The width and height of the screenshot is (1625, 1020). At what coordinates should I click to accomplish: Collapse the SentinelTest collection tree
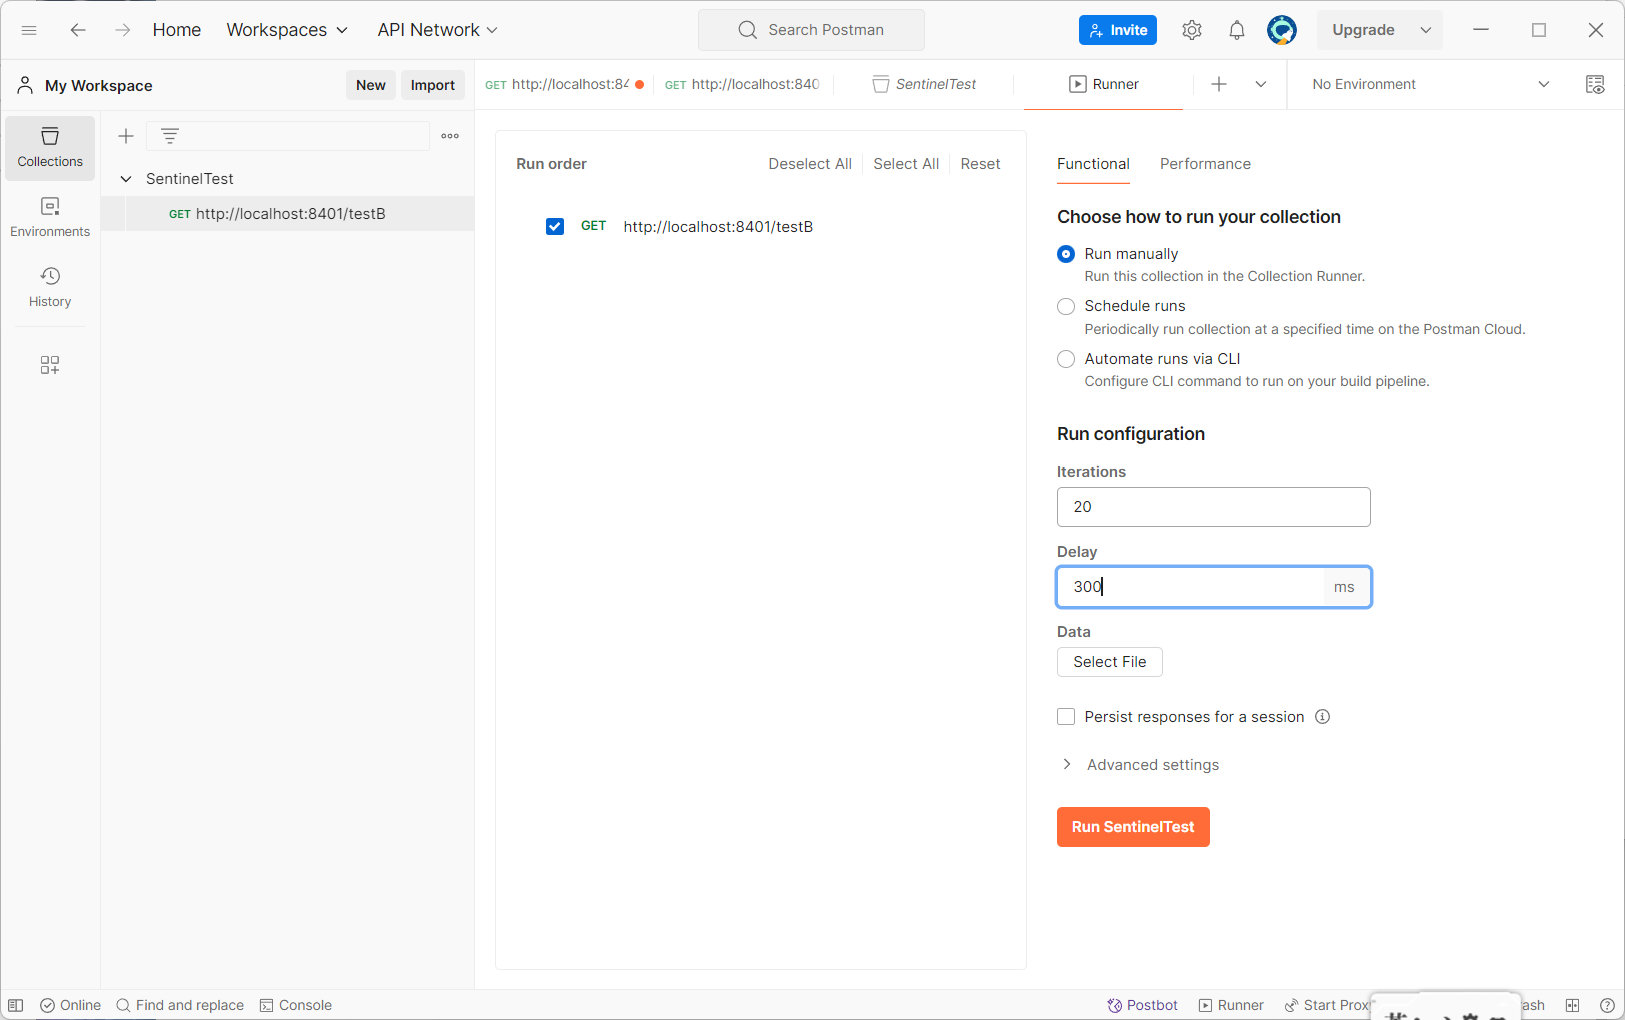tap(126, 179)
